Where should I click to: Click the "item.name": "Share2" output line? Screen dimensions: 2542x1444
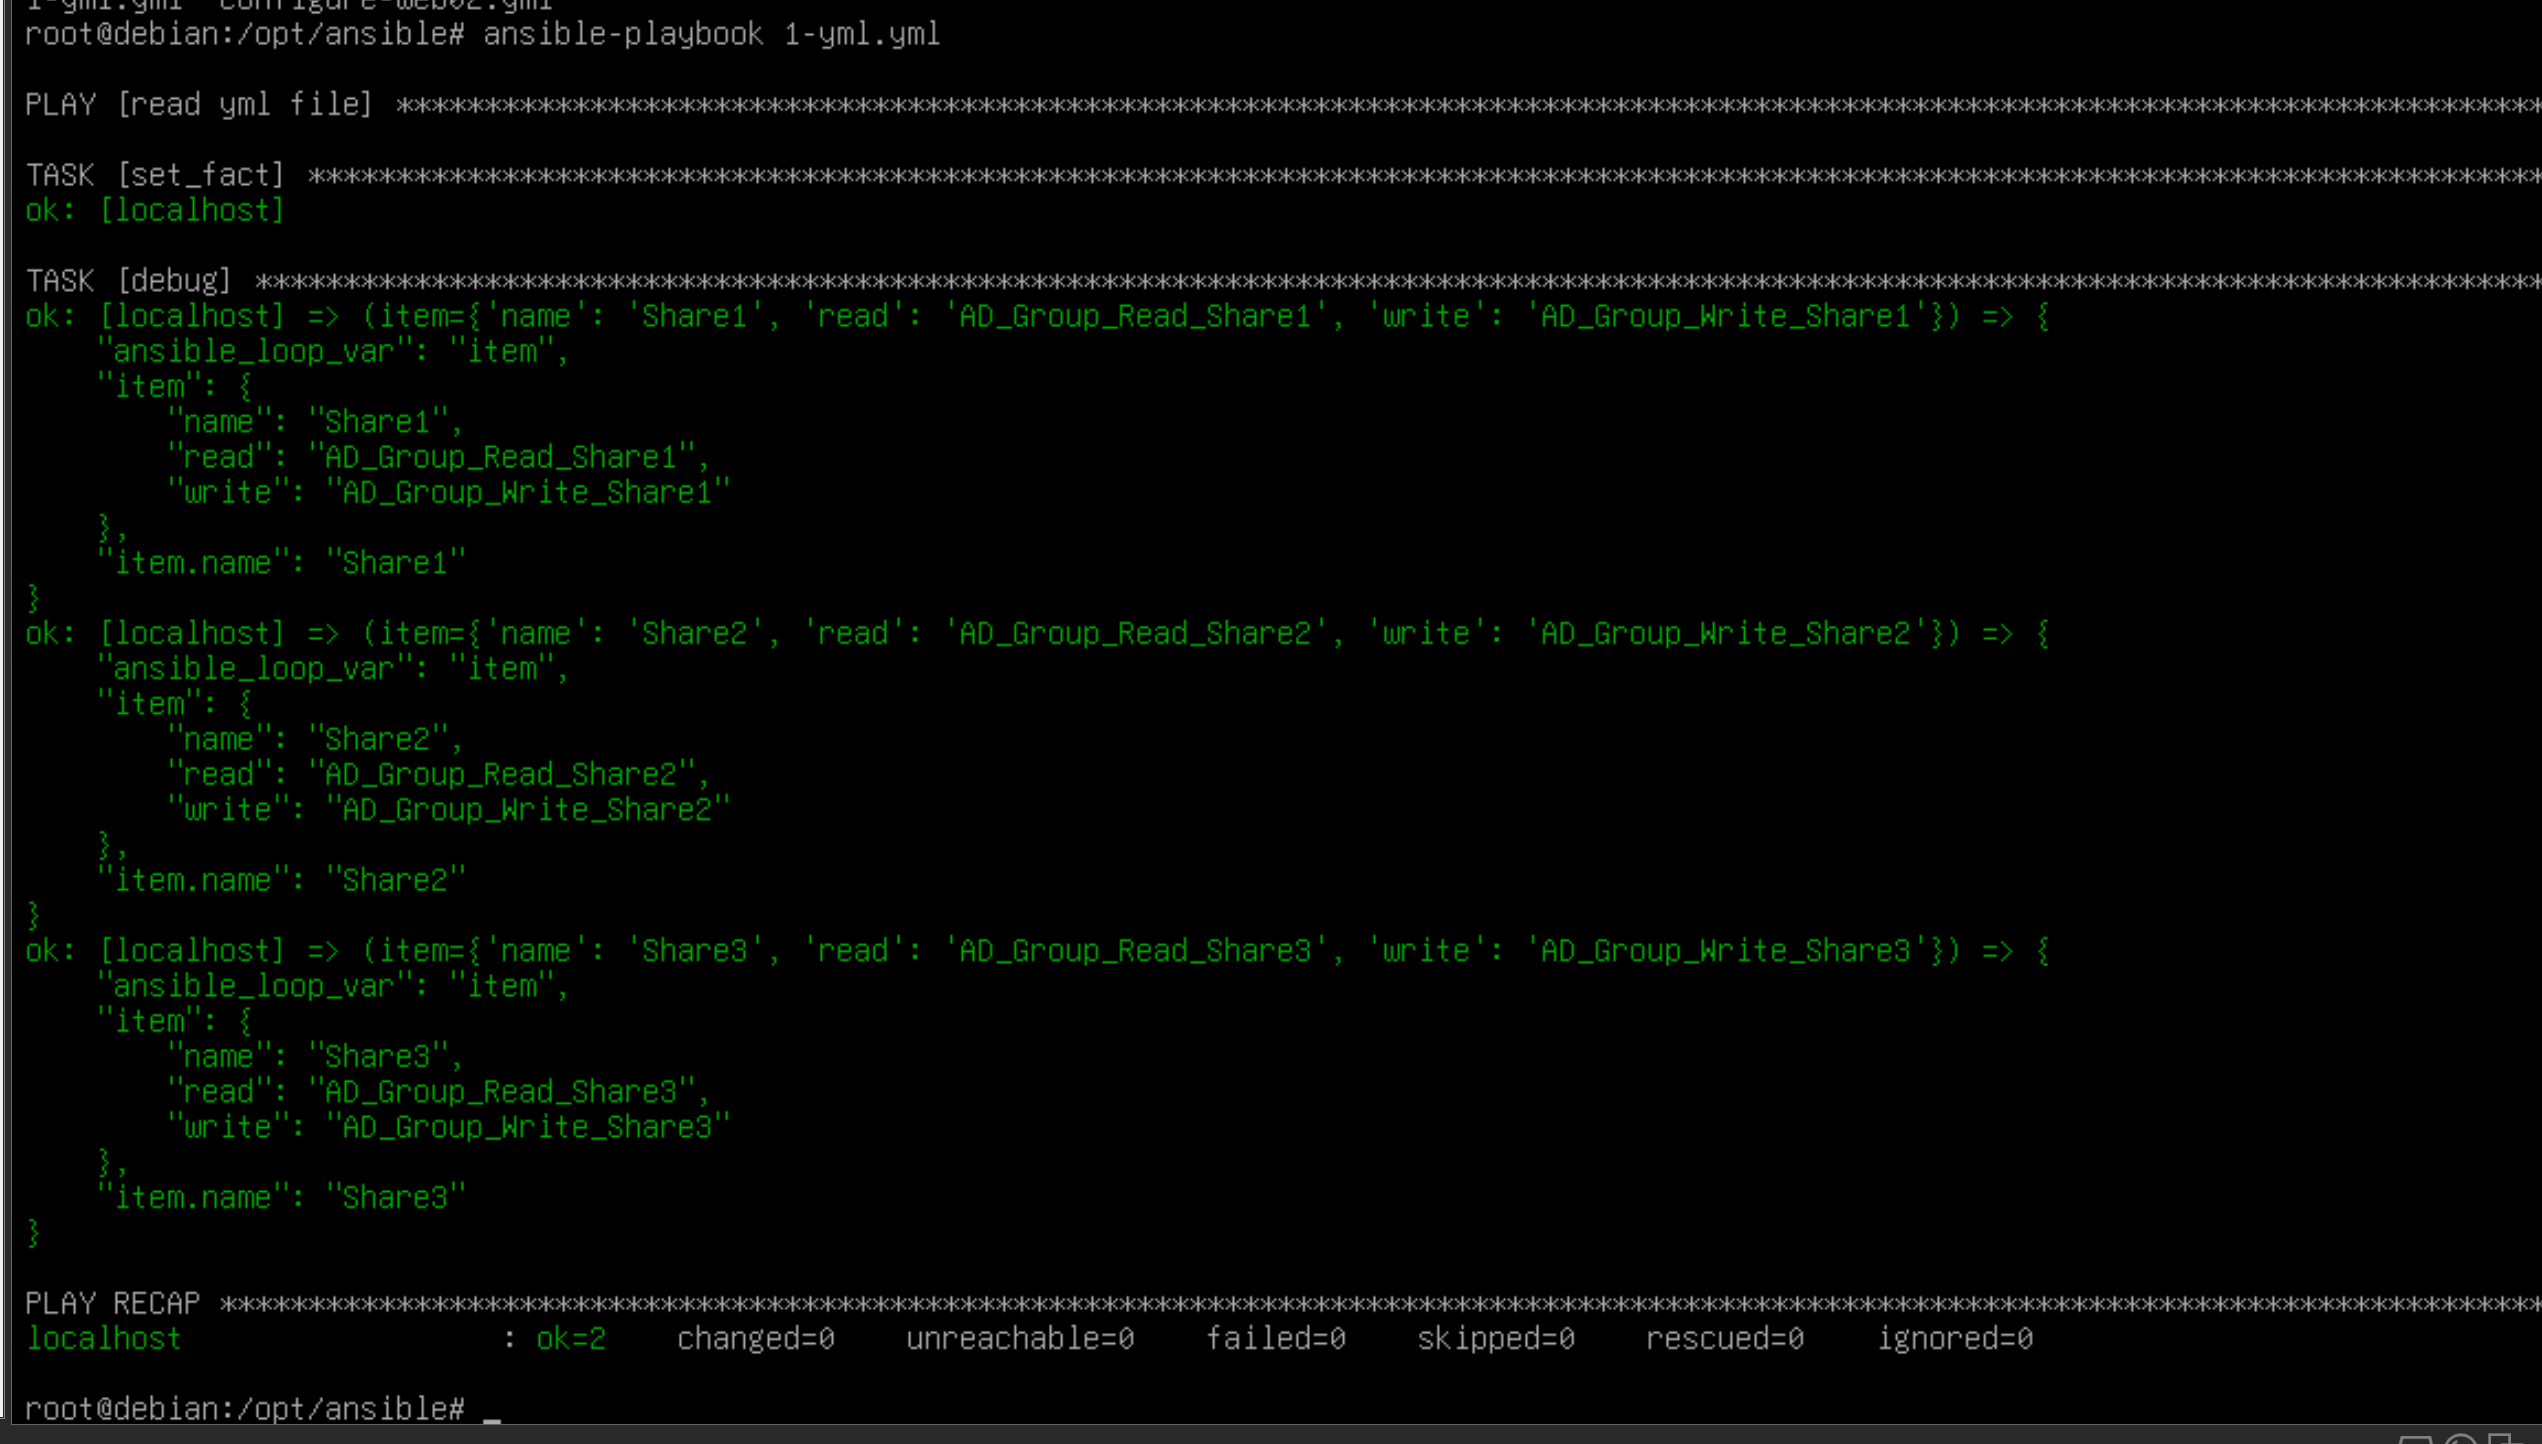(282, 880)
